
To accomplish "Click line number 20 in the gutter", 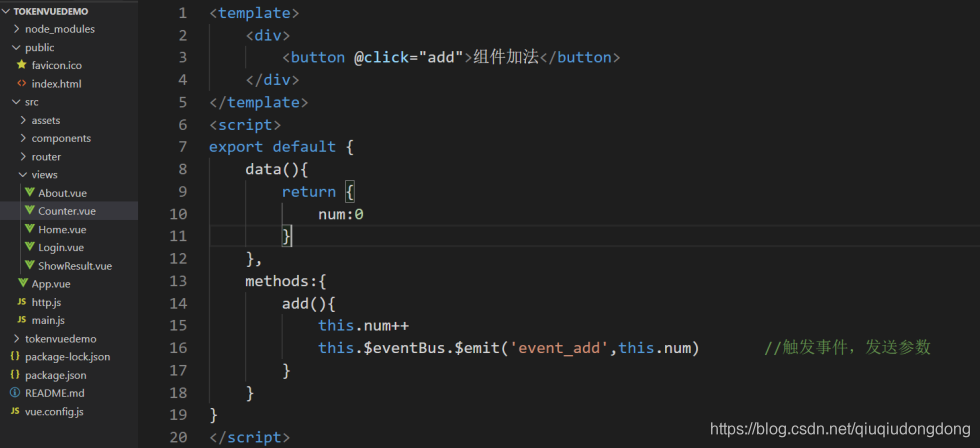I will pyautogui.click(x=178, y=437).
